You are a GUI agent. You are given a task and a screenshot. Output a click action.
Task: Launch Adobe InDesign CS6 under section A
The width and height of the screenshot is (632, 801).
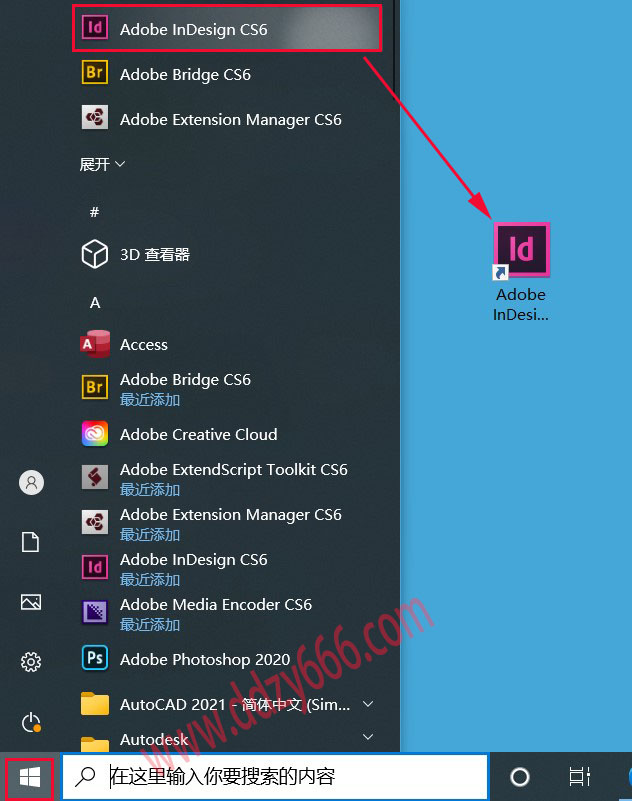[x=227, y=568]
